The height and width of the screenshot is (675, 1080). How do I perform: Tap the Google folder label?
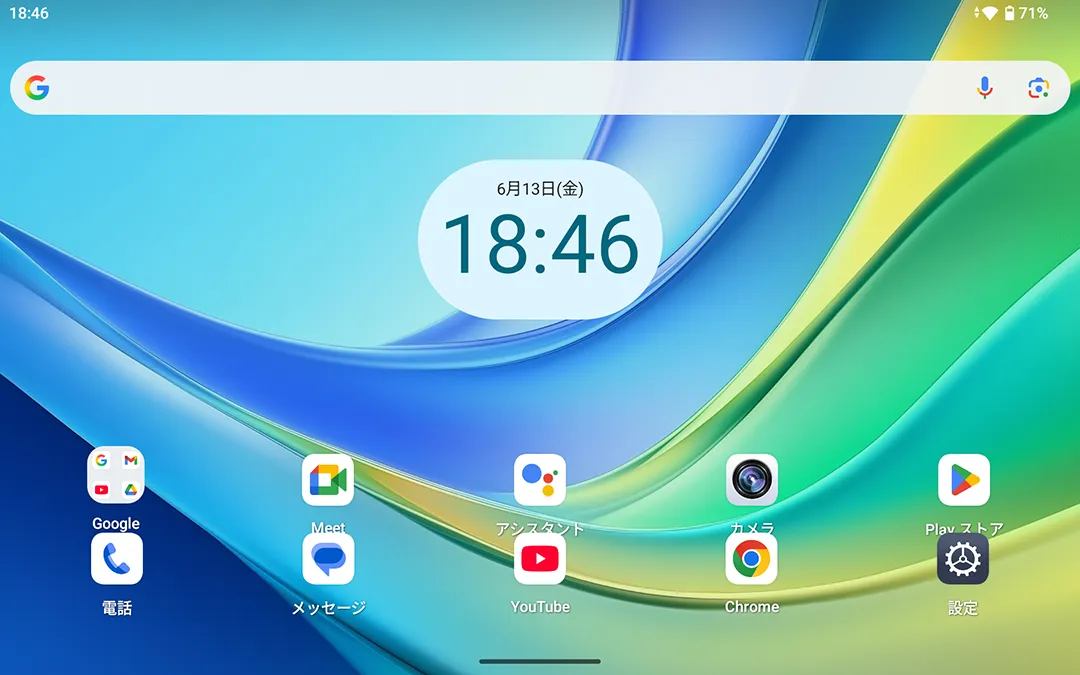116,523
